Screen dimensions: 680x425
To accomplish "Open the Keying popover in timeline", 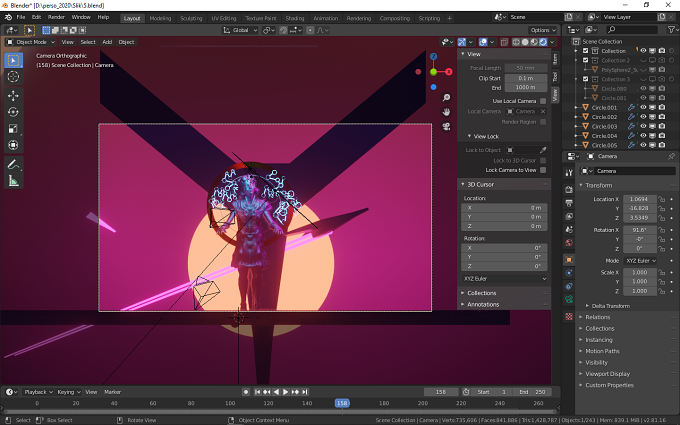I will click(x=69, y=392).
